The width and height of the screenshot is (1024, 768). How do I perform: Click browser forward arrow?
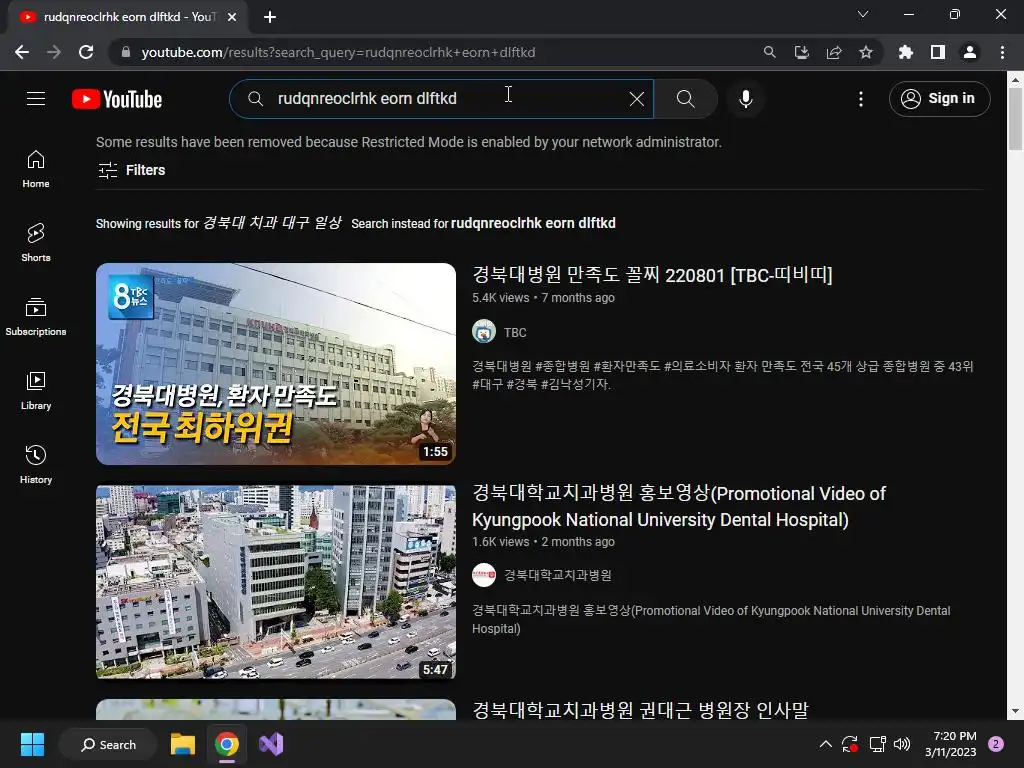click(54, 52)
